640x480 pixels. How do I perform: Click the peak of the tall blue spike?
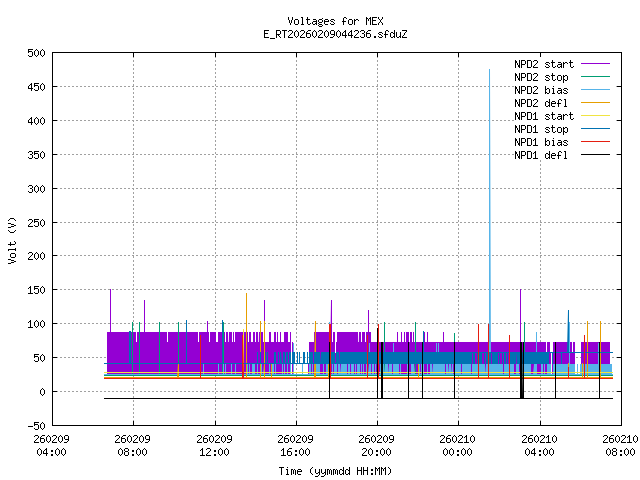pos(489,70)
